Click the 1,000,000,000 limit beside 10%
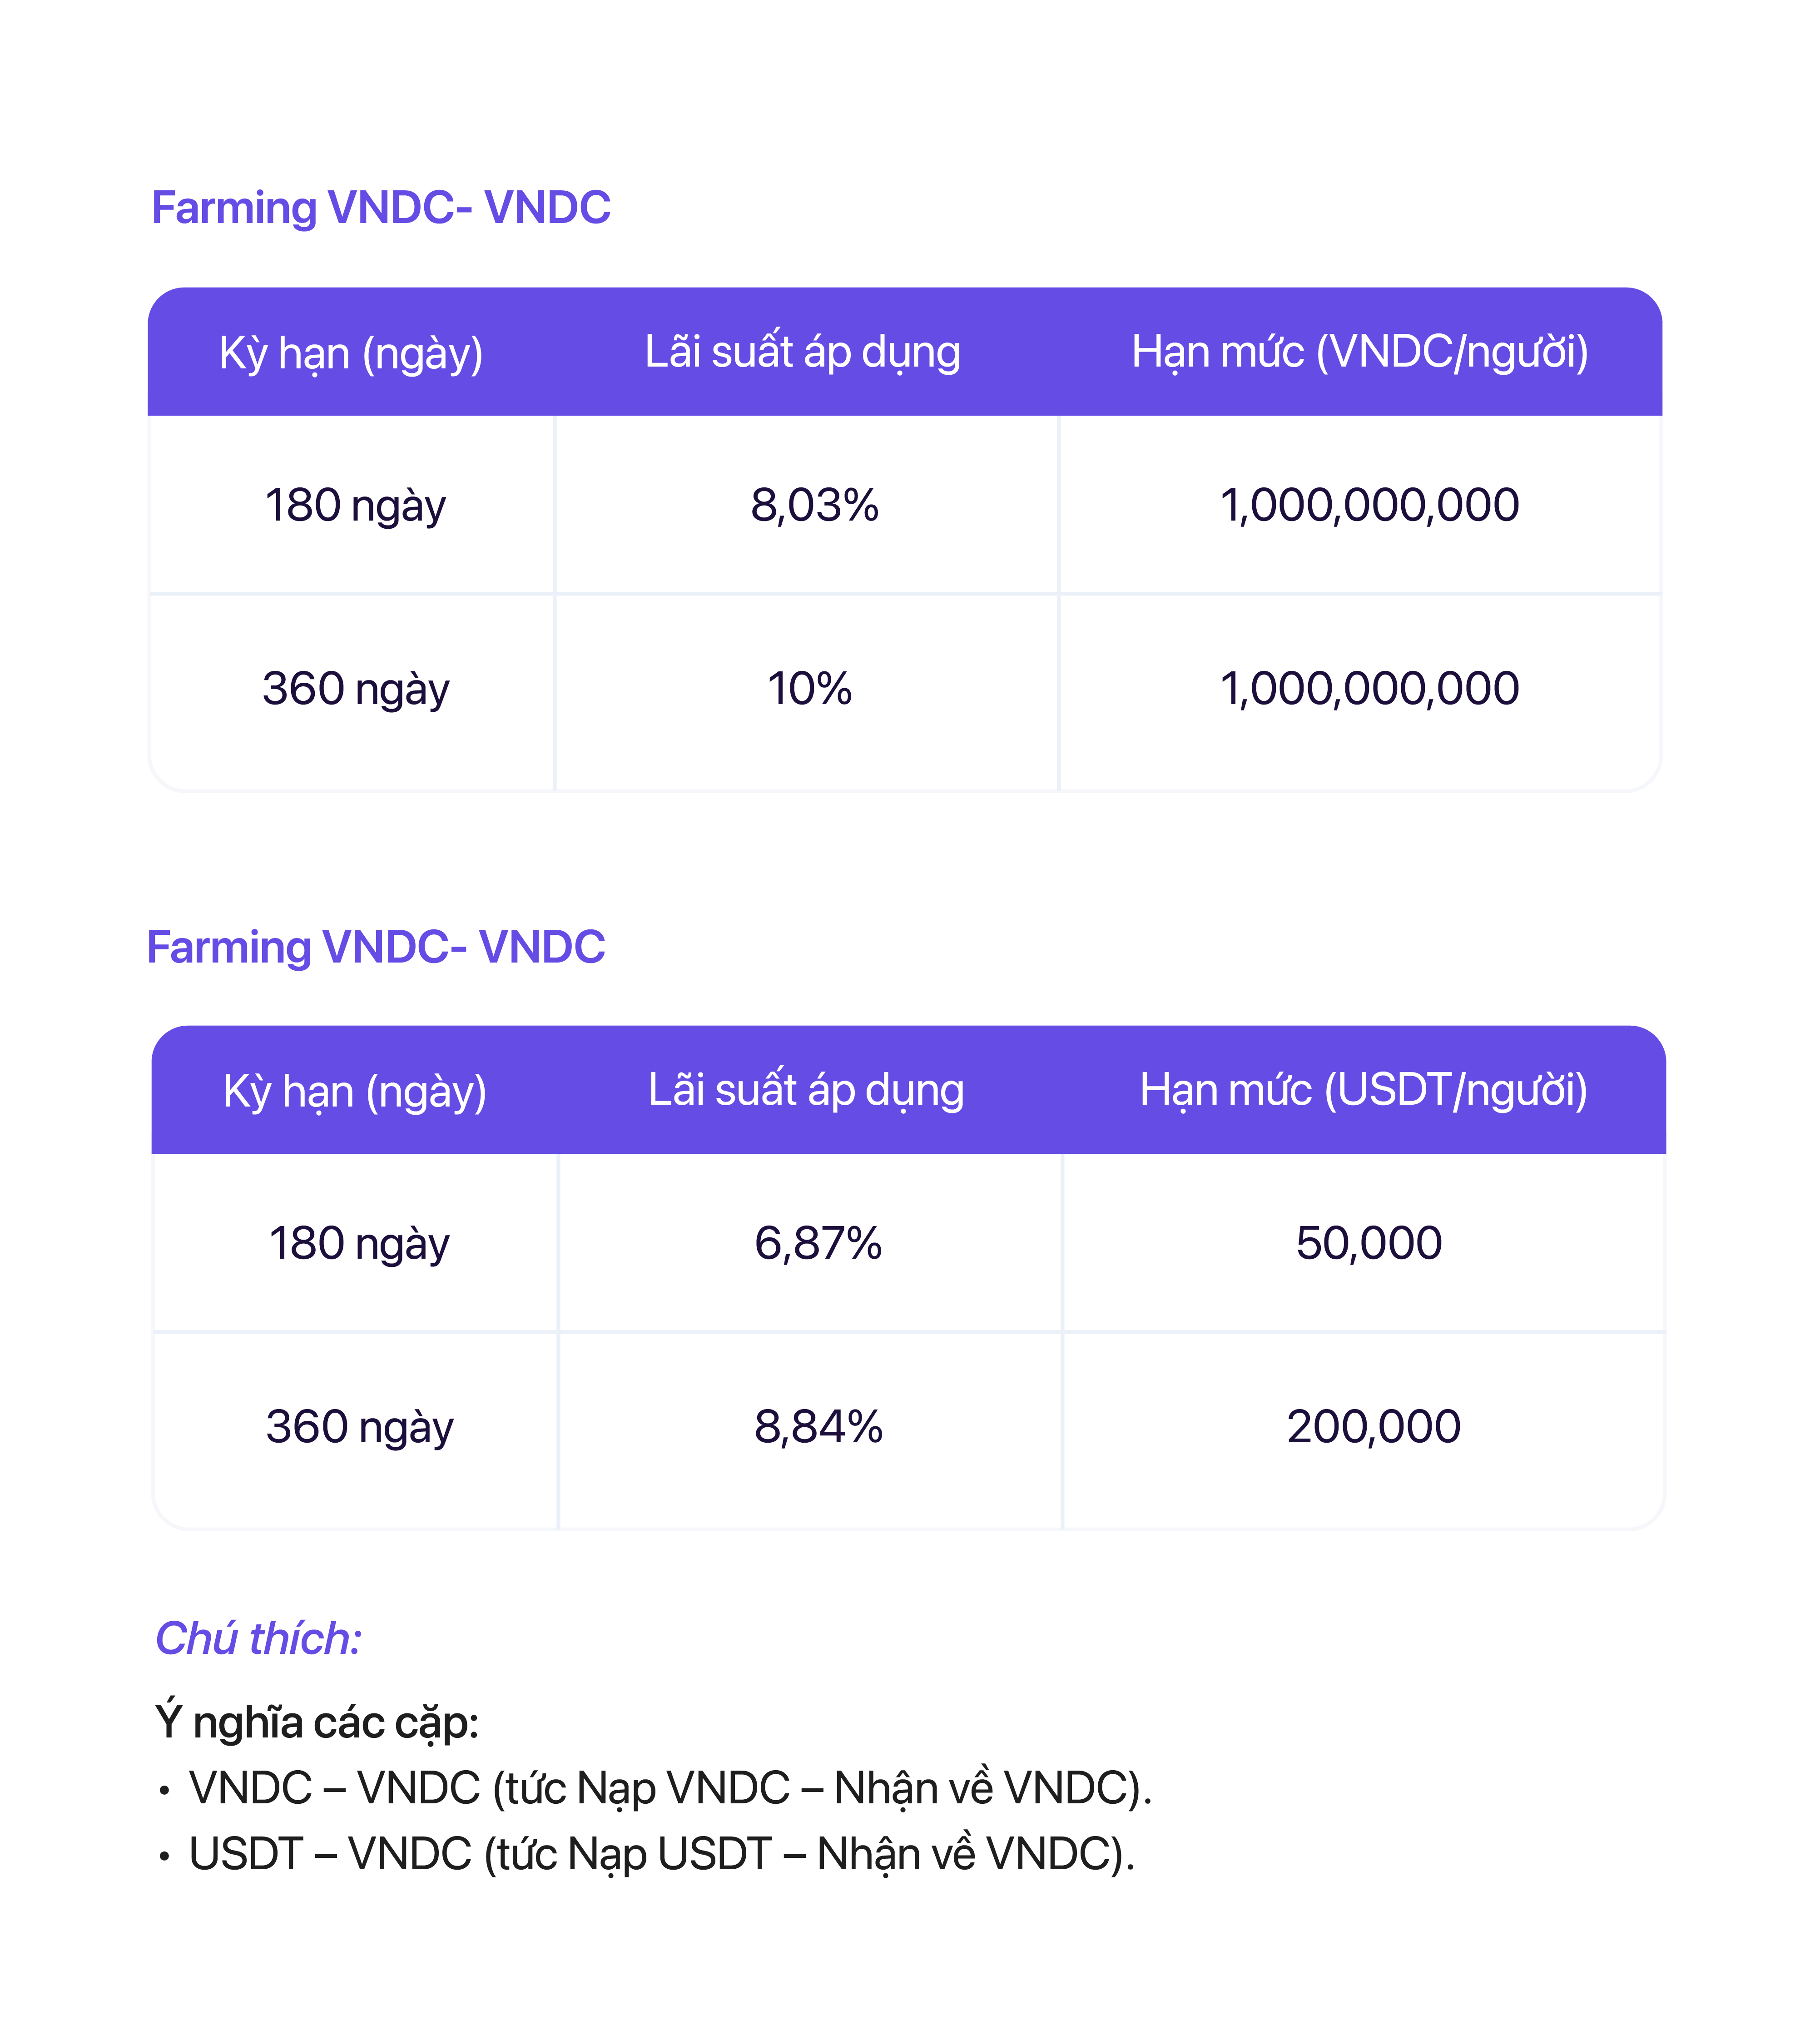This screenshot has height=2035, width=1820. [x=1369, y=689]
